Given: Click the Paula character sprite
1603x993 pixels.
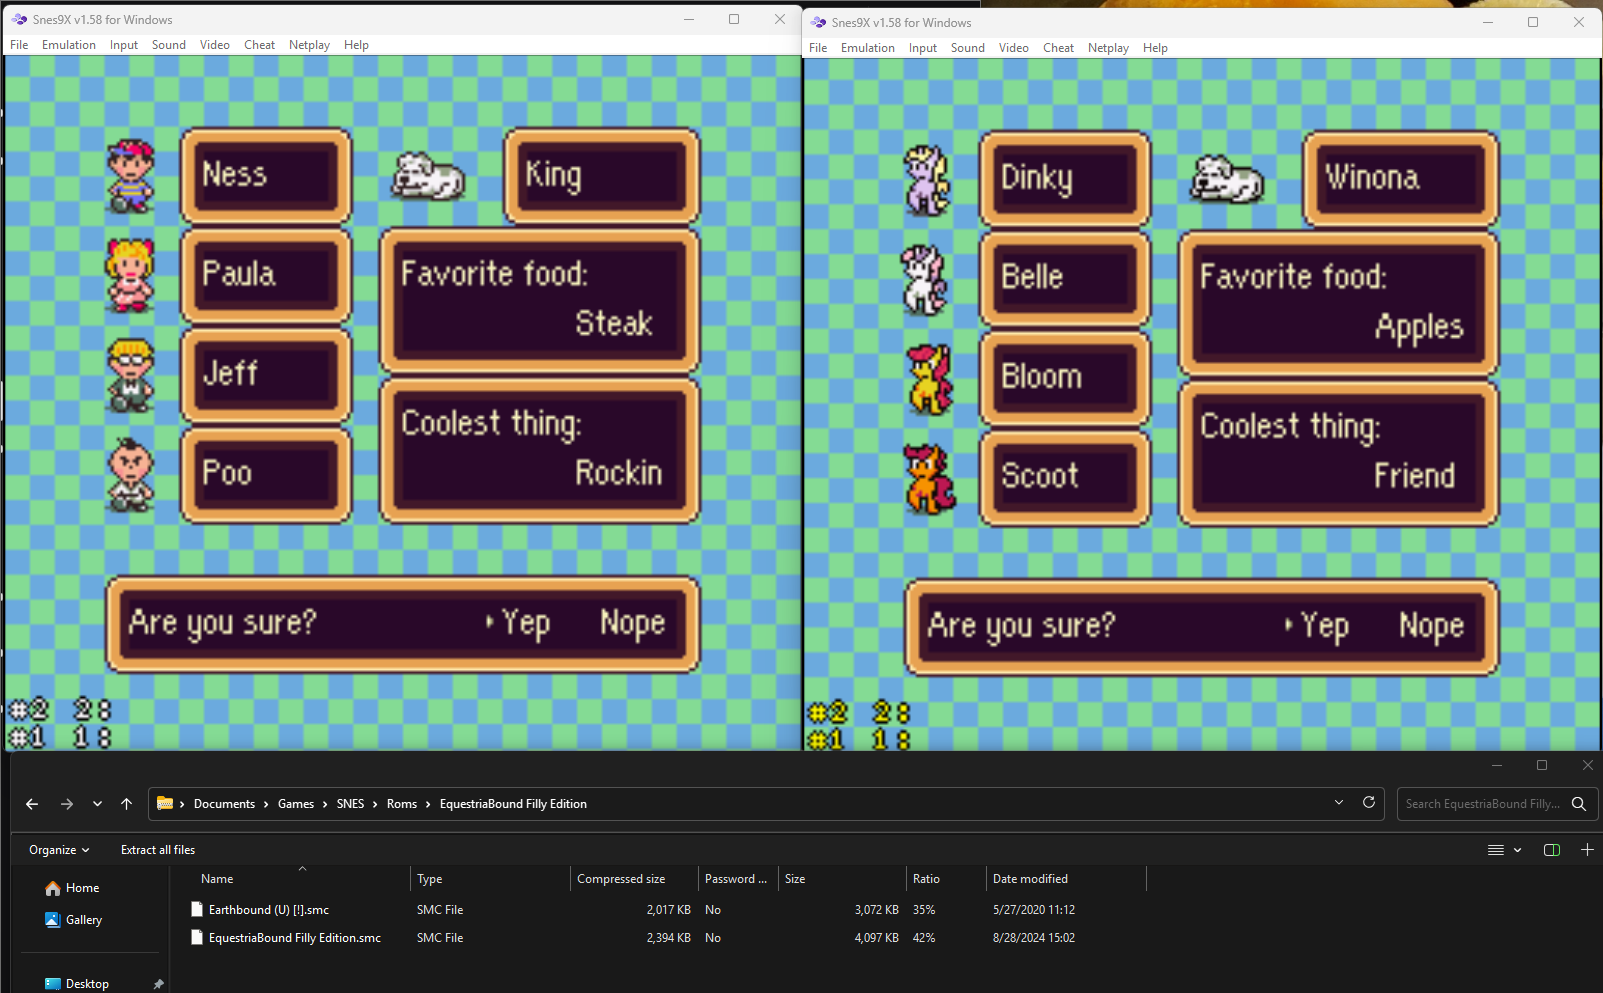Looking at the screenshot, I should click(x=131, y=275).
